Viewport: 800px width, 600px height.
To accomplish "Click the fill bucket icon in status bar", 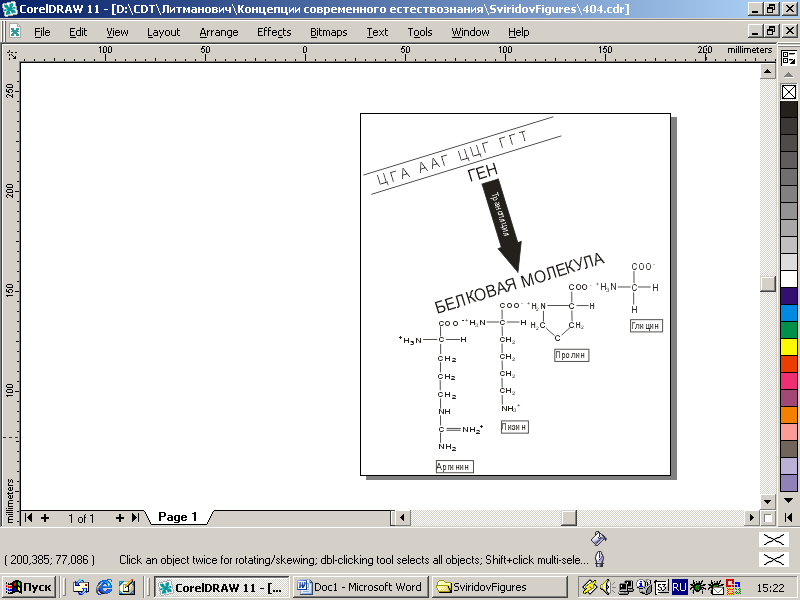I will pos(598,539).
